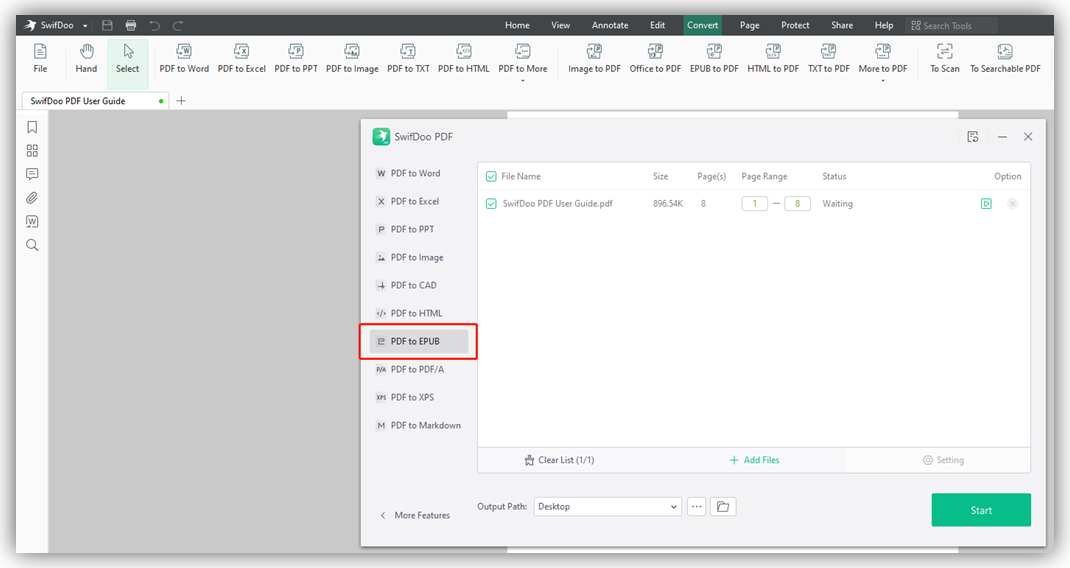Choose PDF to TXT in ribbon
The width and height of the screenshot is (1070, 568).
click(408, 59)
